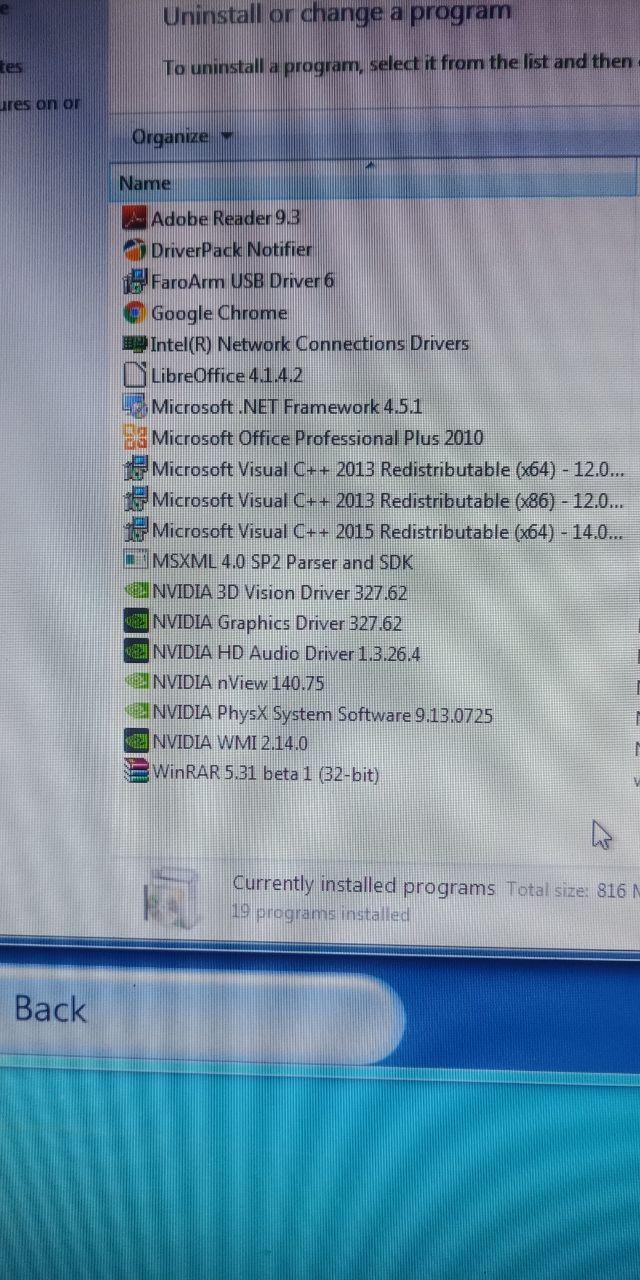Click the LibreOffice 4.1.4.2 document icon

click(x=134, y=375)
